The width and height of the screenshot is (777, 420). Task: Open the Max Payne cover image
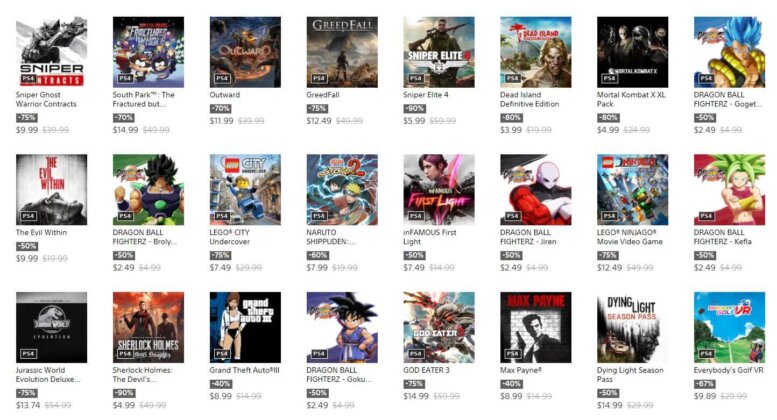(x=536, y=327)
